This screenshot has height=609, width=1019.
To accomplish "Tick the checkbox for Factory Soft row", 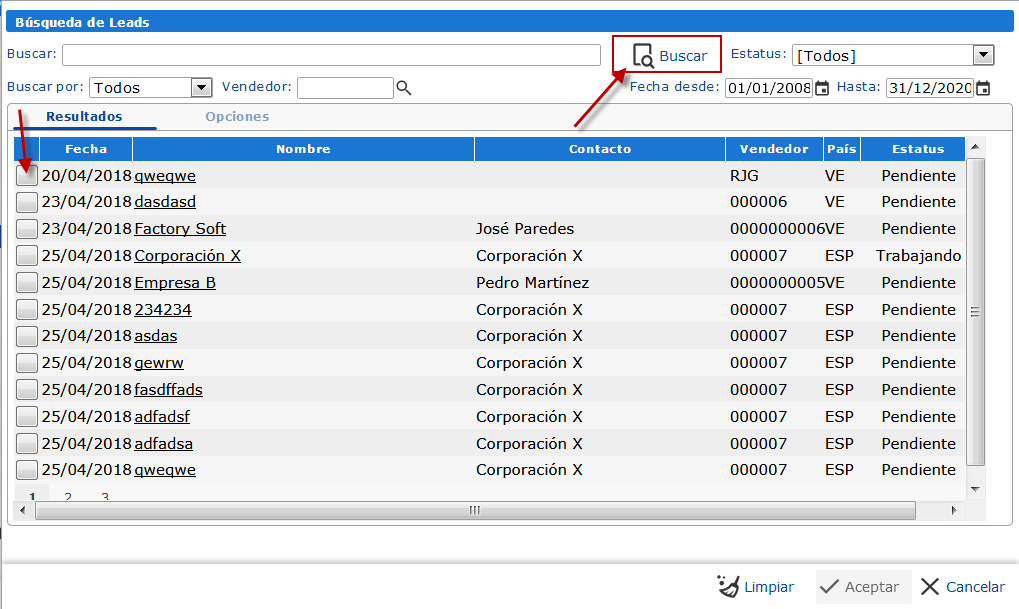I will 27,229.
